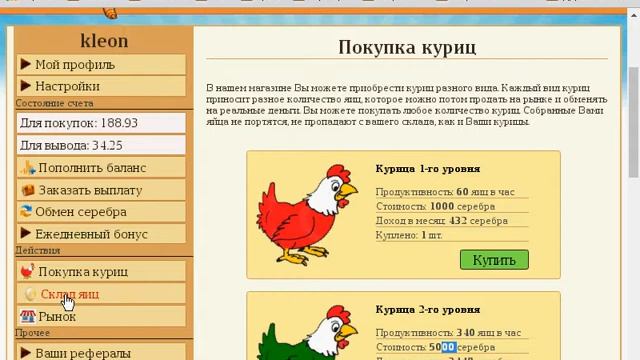The width and height of the screenshot is (640, 360).
Task: Click the triangle arrow beside Ваши рефералы
Action: click(x=26, y=352)
